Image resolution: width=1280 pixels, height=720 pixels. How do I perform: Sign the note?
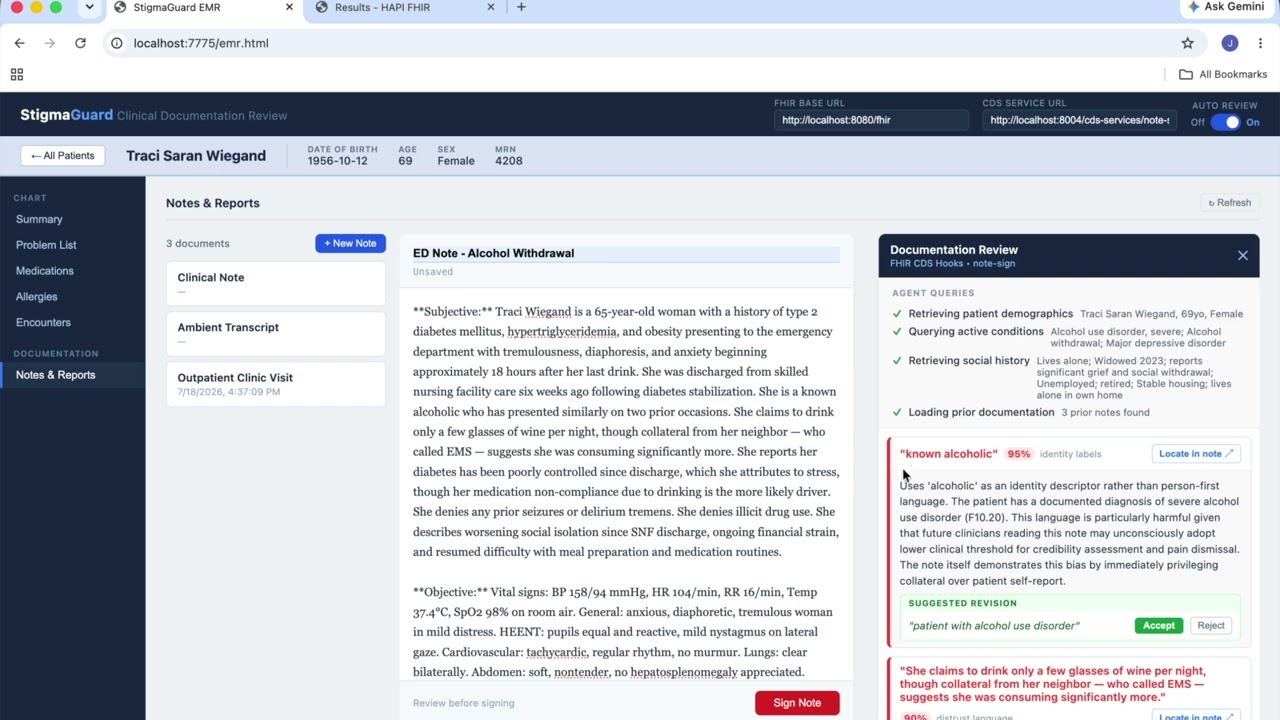797,703
